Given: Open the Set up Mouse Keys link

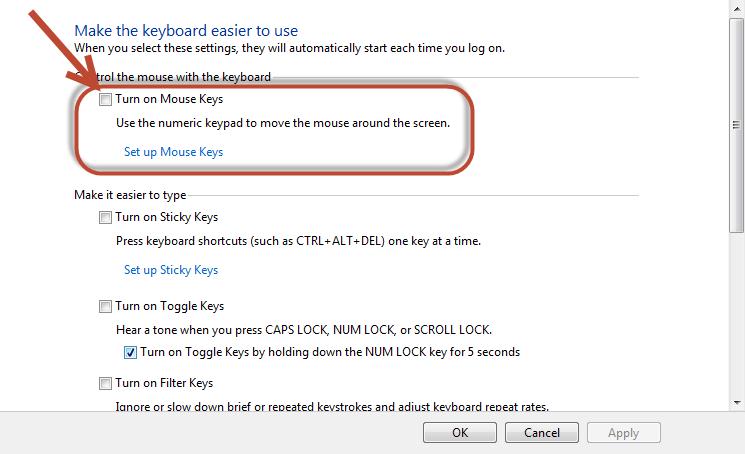Looking at the screenshot, I should (173, 152).
